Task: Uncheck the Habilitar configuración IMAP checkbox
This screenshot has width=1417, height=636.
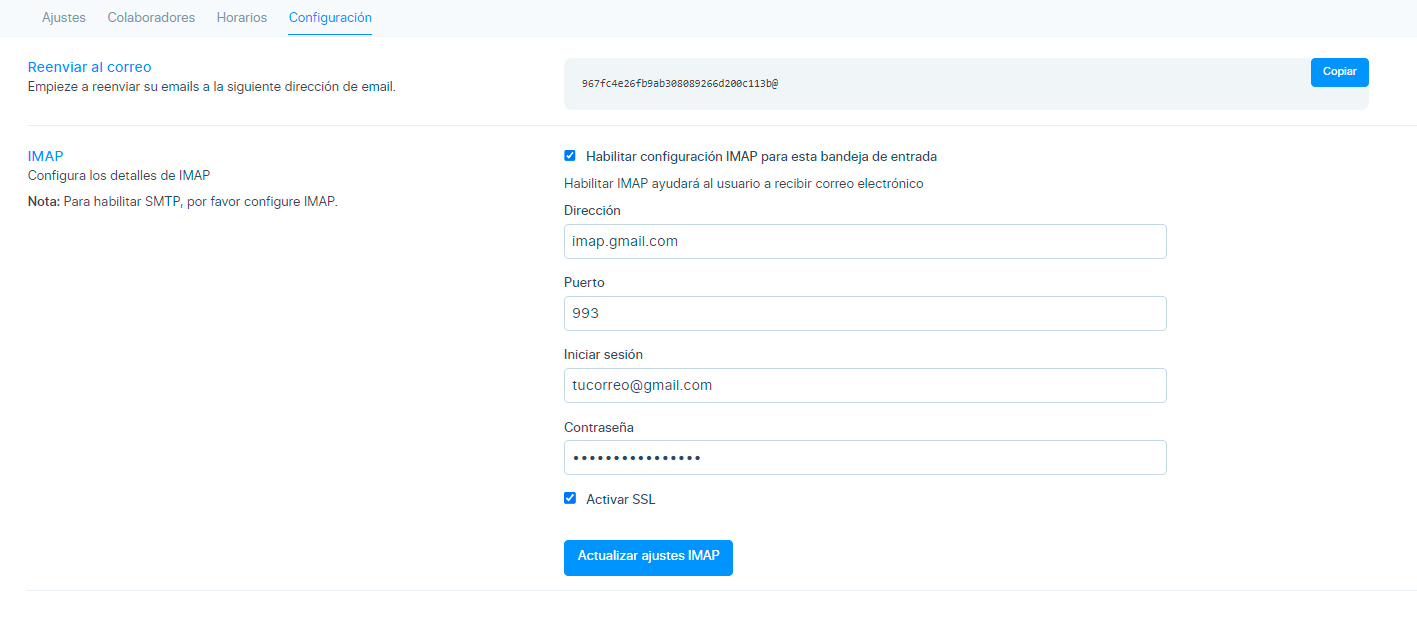Action: pyautogui.click(x=570, y=156)
